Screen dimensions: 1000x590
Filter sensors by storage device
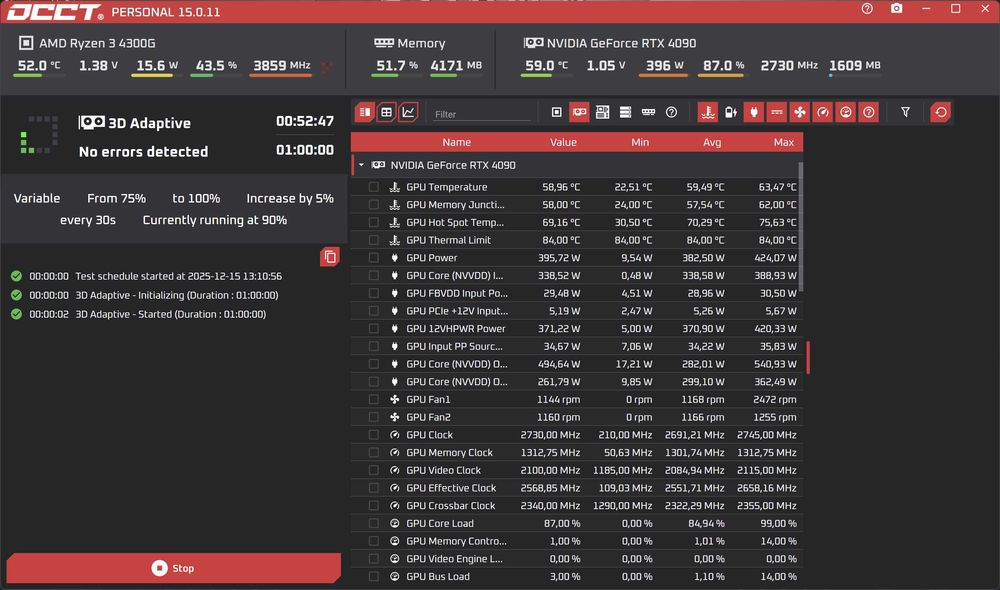tap(625, 112)
